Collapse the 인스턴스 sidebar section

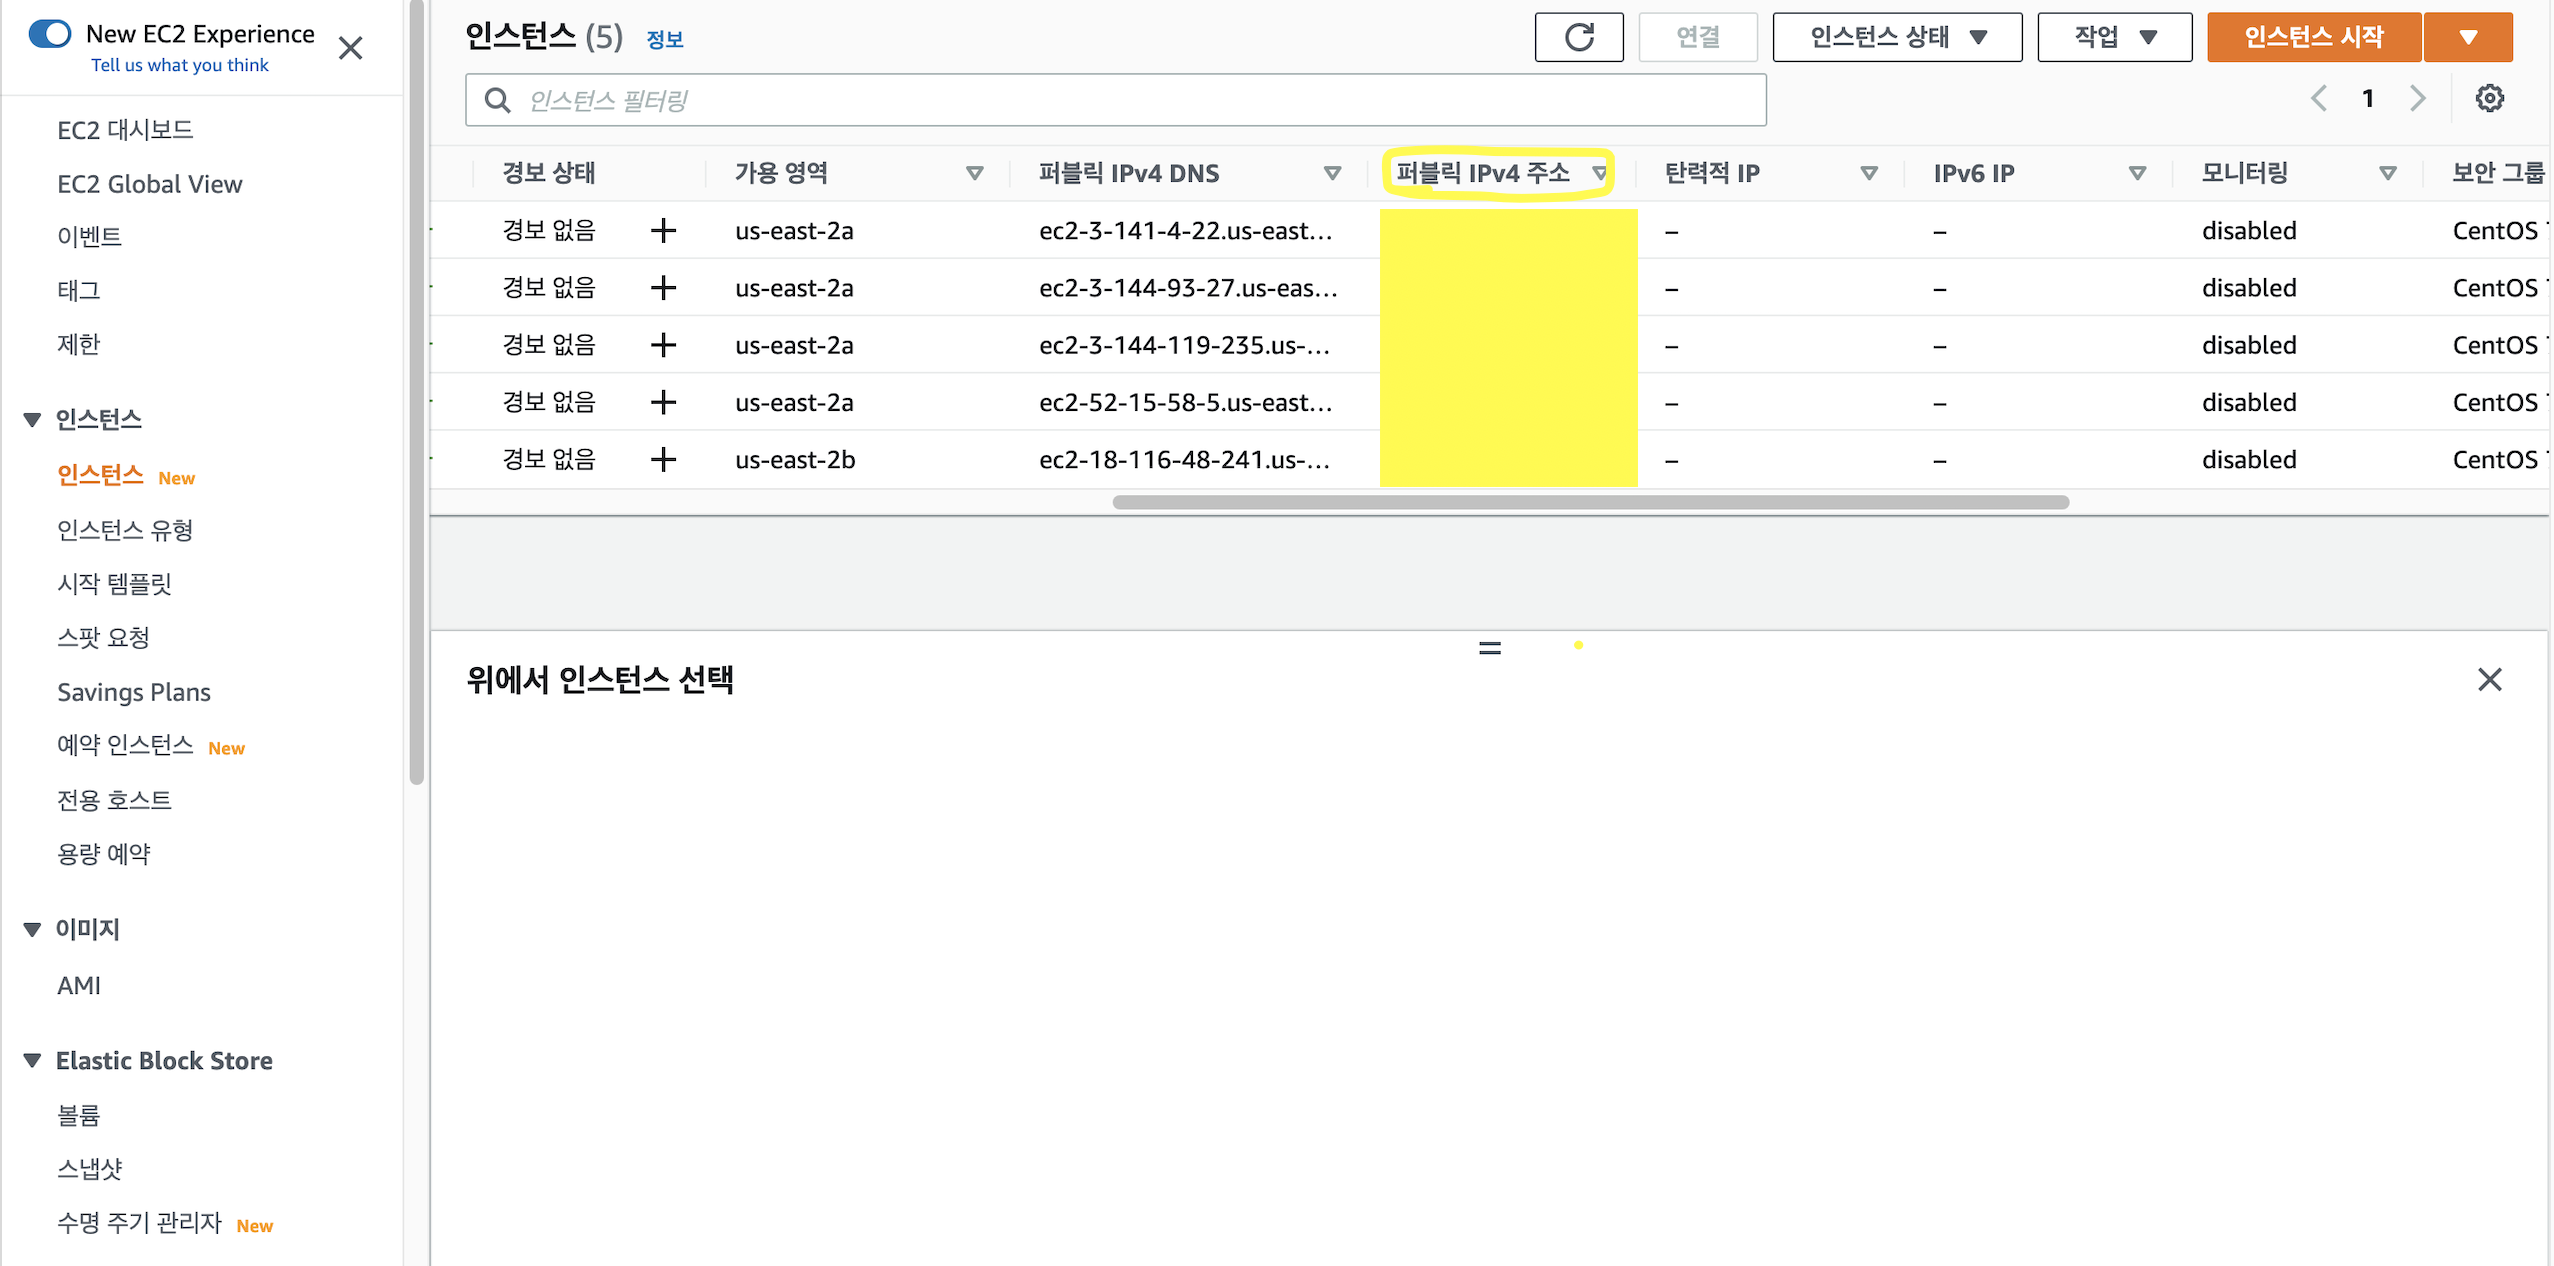[x=32, y=420]
